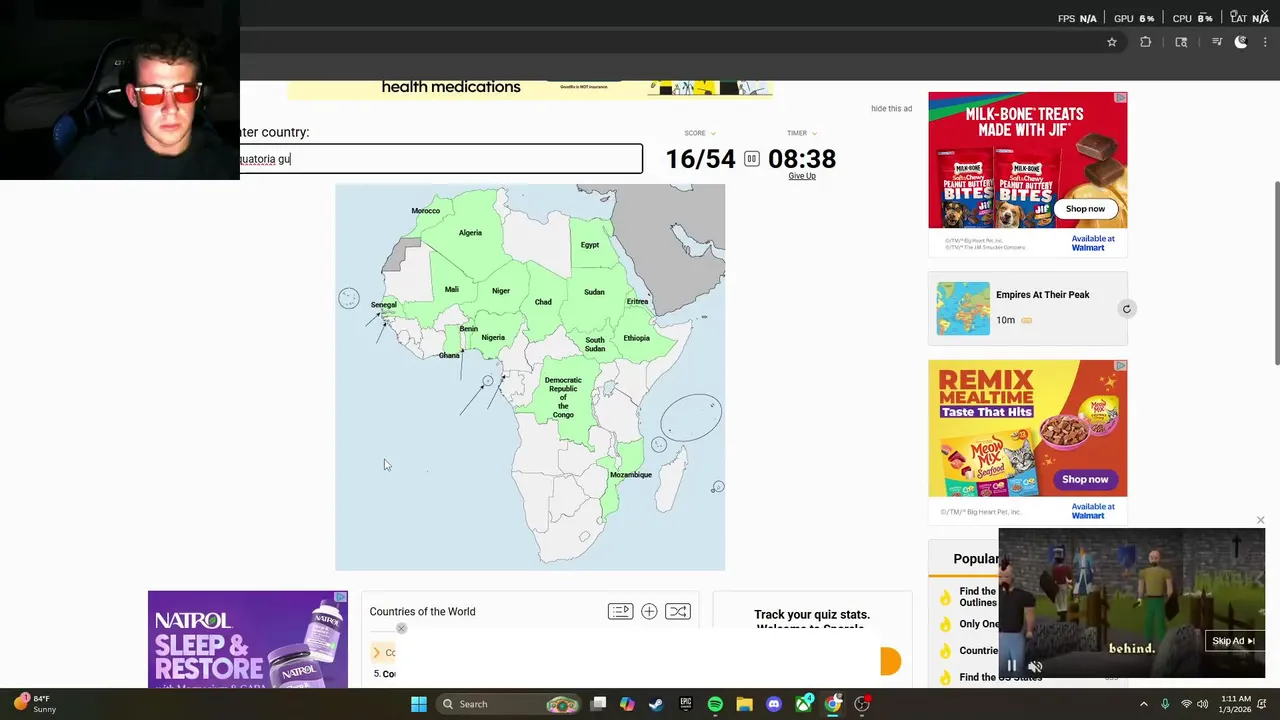Pause the quiz timer
Viewport: 1280px width, 720px height.
point(752,159)
